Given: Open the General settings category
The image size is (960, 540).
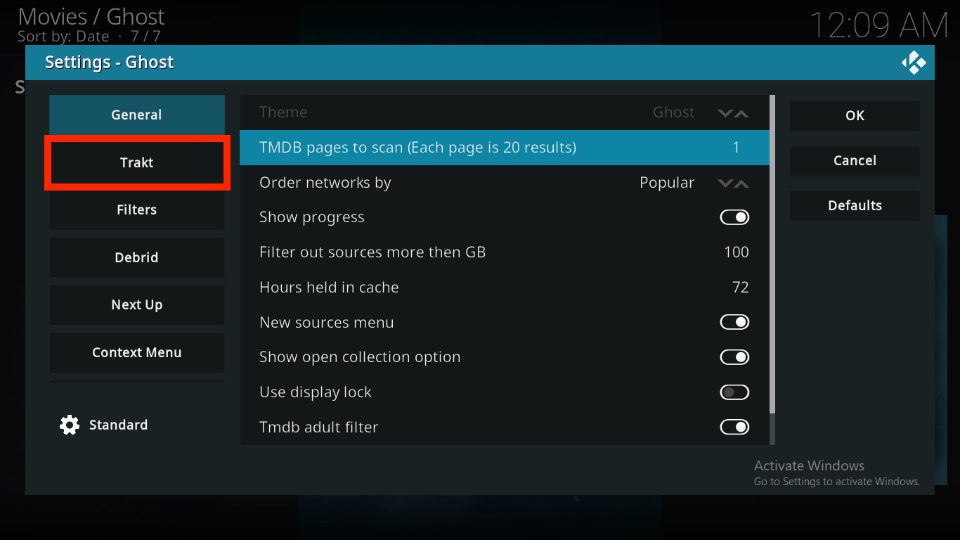Looking at the screenshot, I should pyautogui.click(x=137, y=114).
